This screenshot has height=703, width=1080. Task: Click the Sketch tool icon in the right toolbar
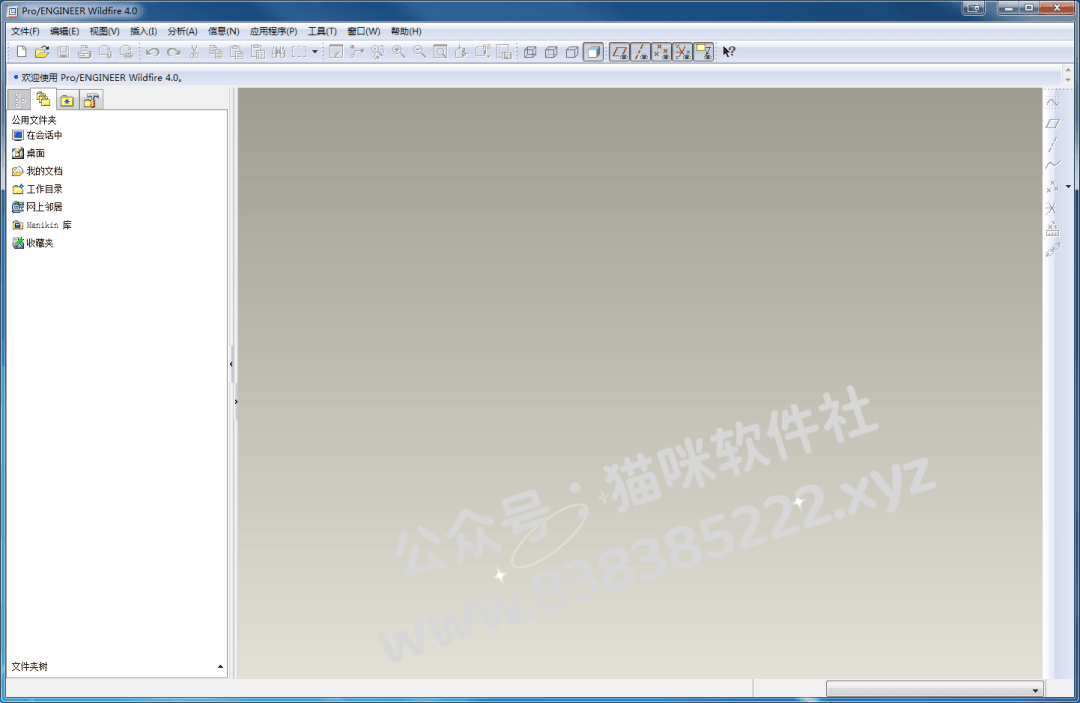click(1052, 103)
